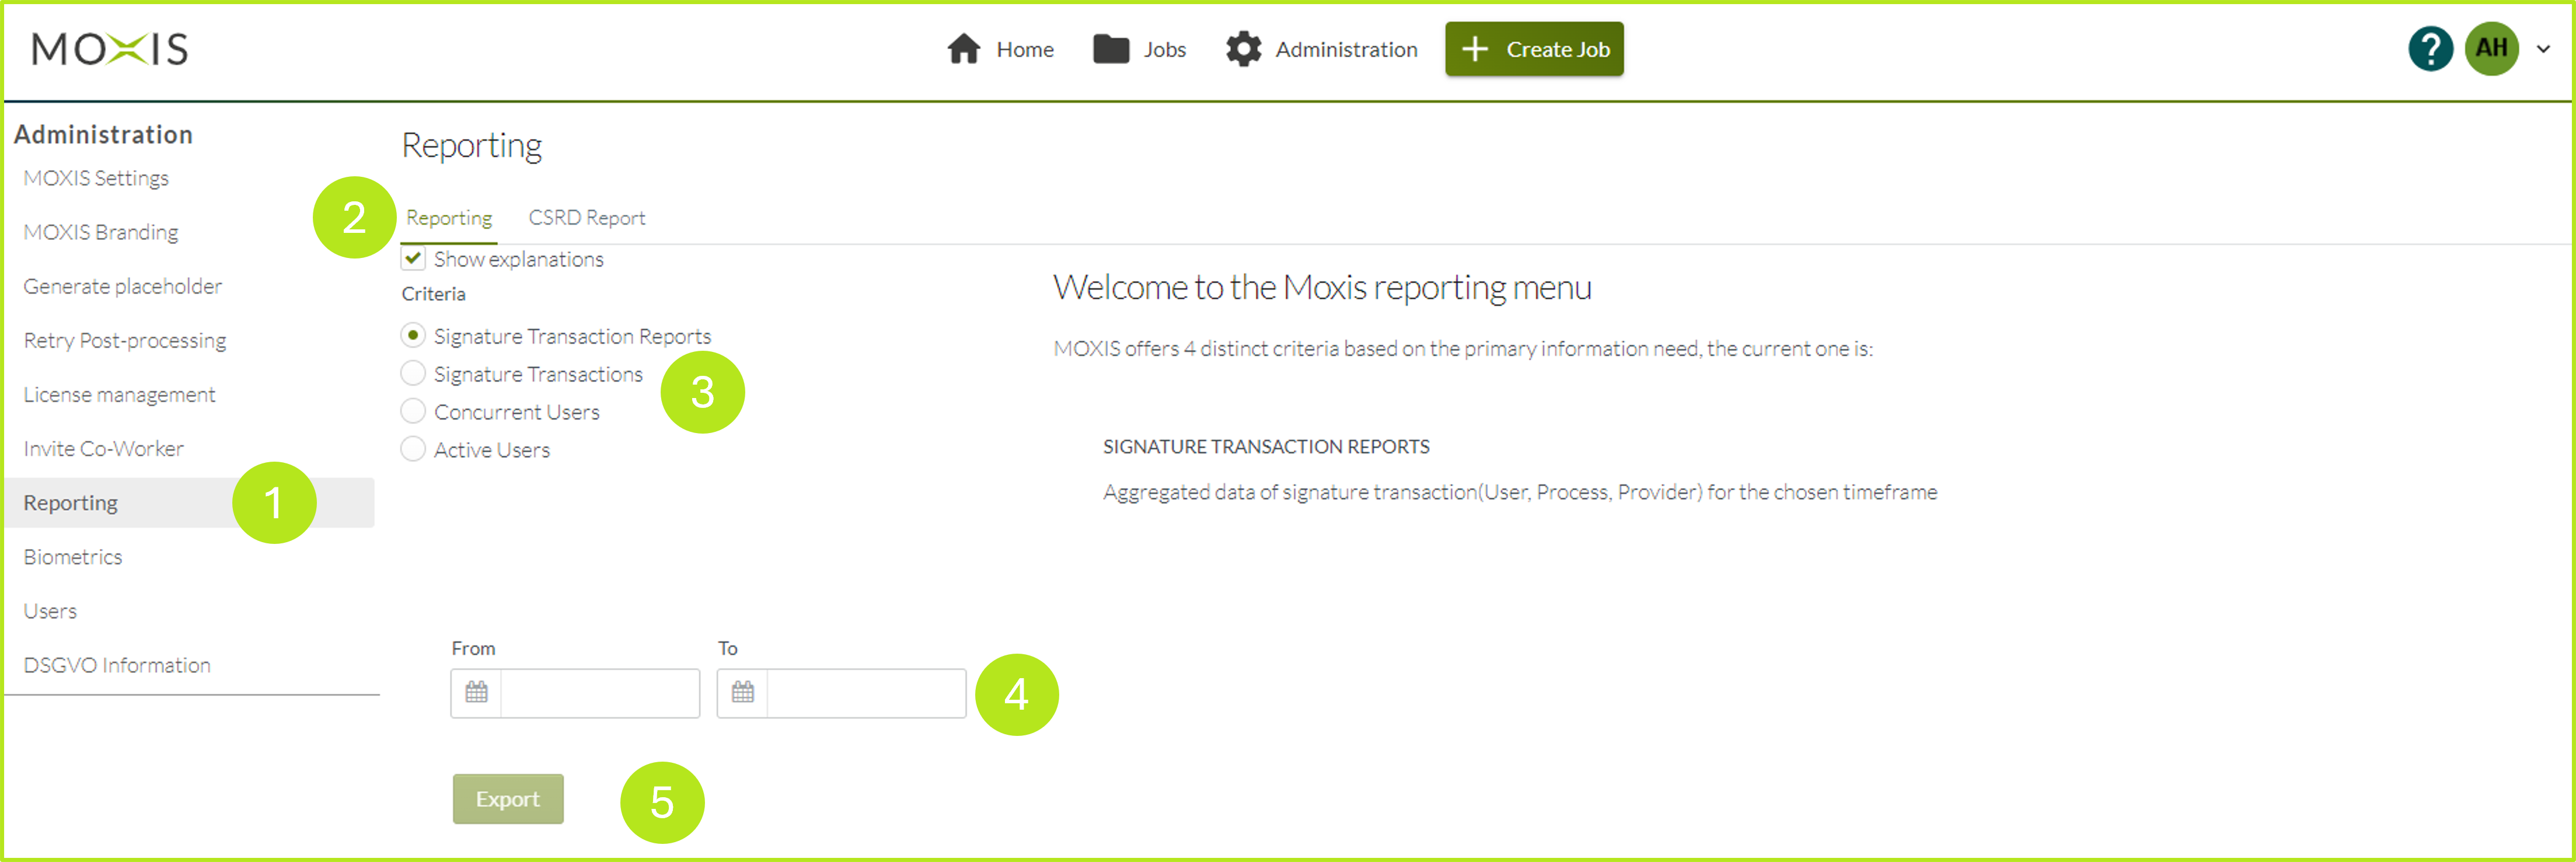The width and height of the screenshot is (2576, 862).
Task: Open the help question mark icon
Action: (2431, 48)
